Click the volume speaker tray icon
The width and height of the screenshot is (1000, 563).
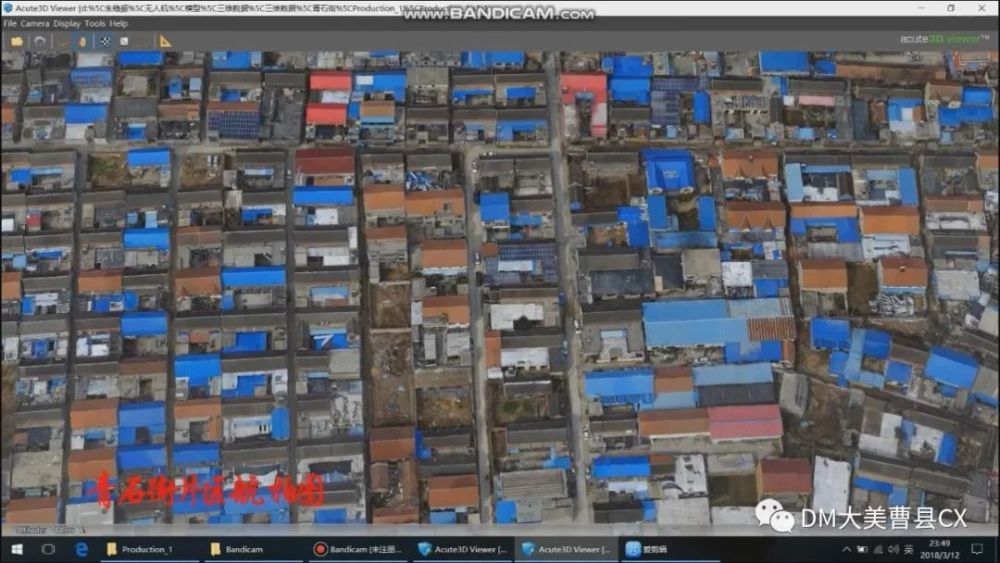(893, 549)
